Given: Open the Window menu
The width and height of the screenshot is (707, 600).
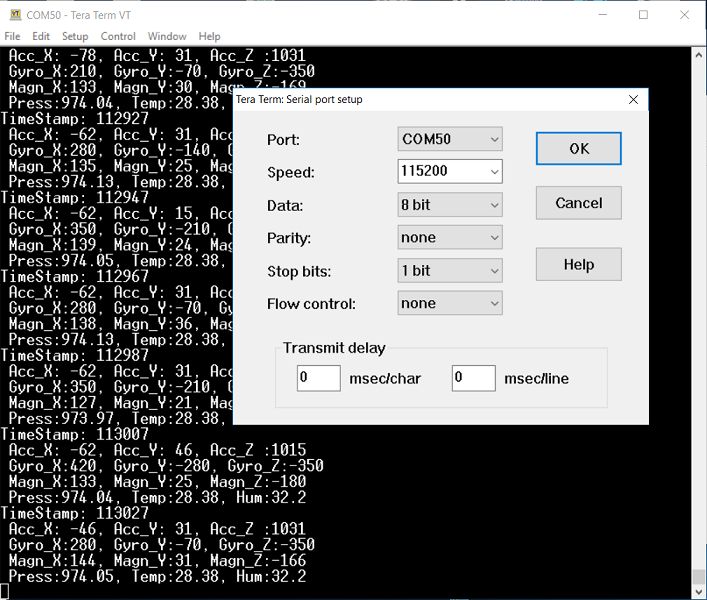Looking at the screenshot, I should 167,37.
